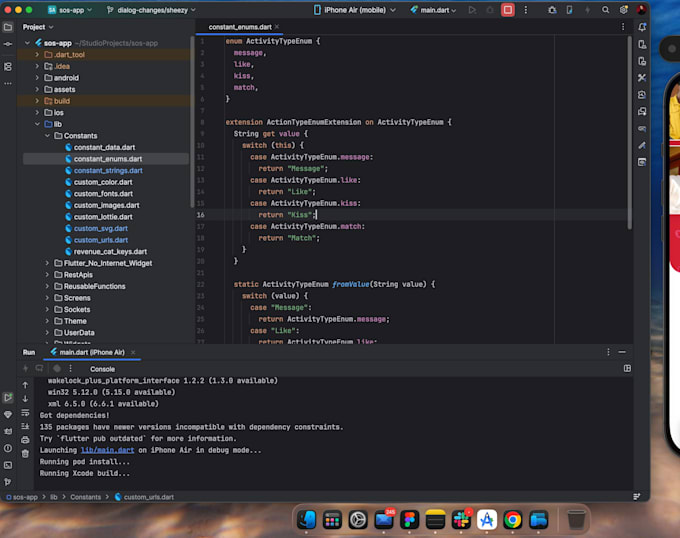Viewport: 680px width, 538px height.
Task: Open the Flutter Inspector wrench icon
Action: pos(642,78)
